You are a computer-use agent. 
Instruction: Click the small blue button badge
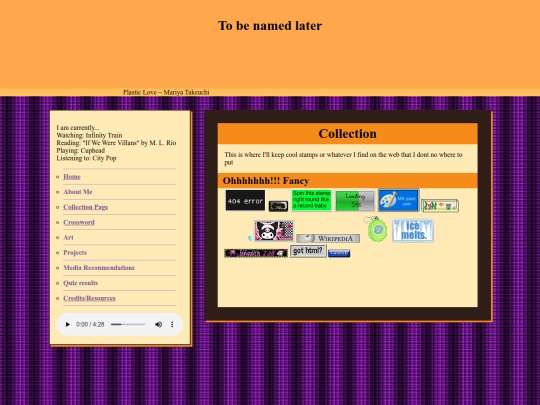(x=339, y=253)
